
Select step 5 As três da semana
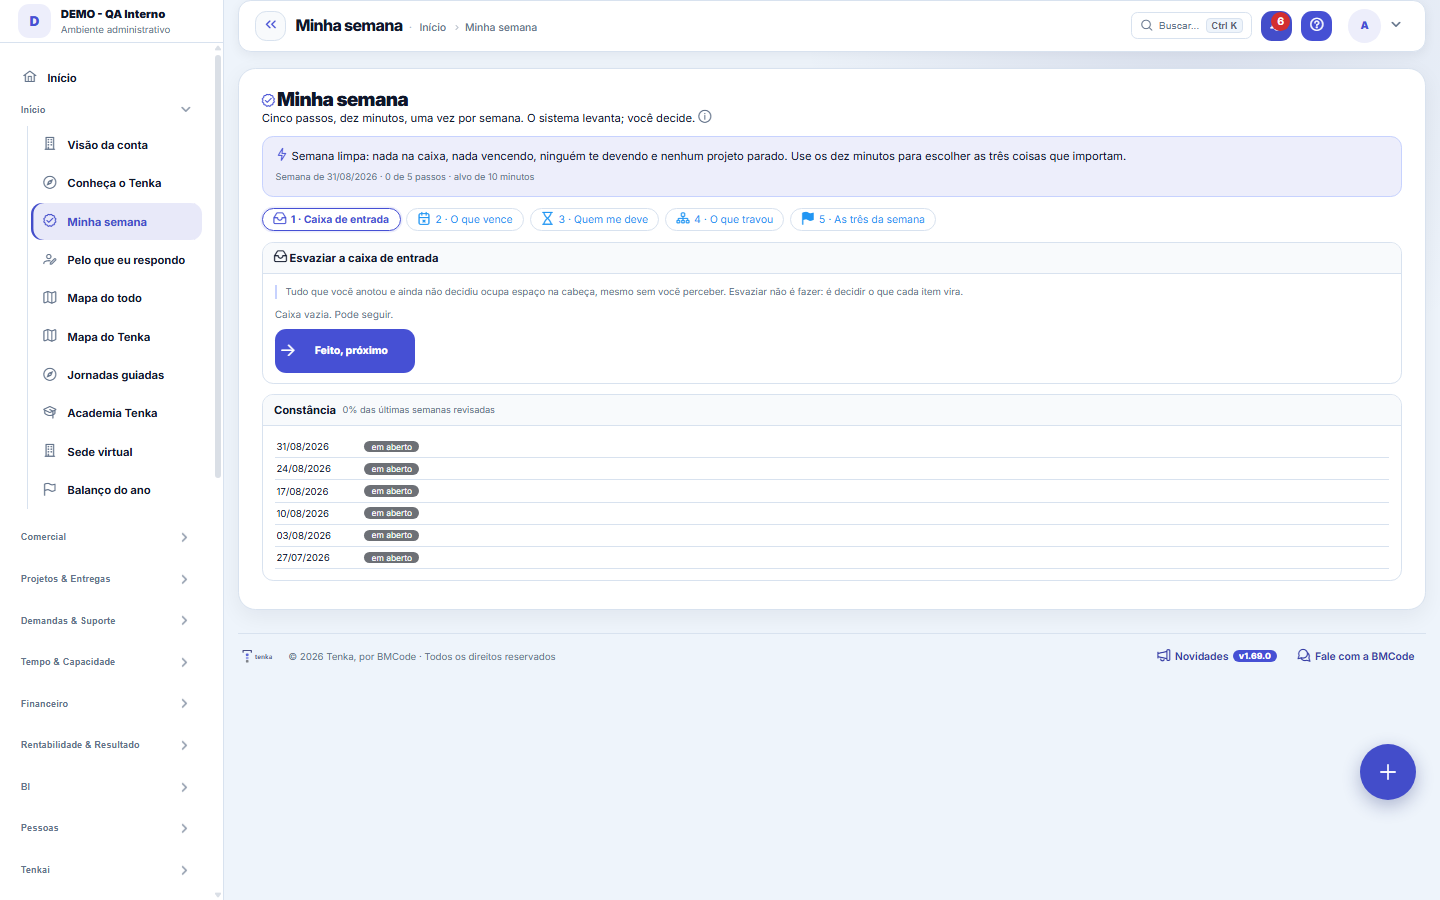pyautogui.click(x=863, y=220)
